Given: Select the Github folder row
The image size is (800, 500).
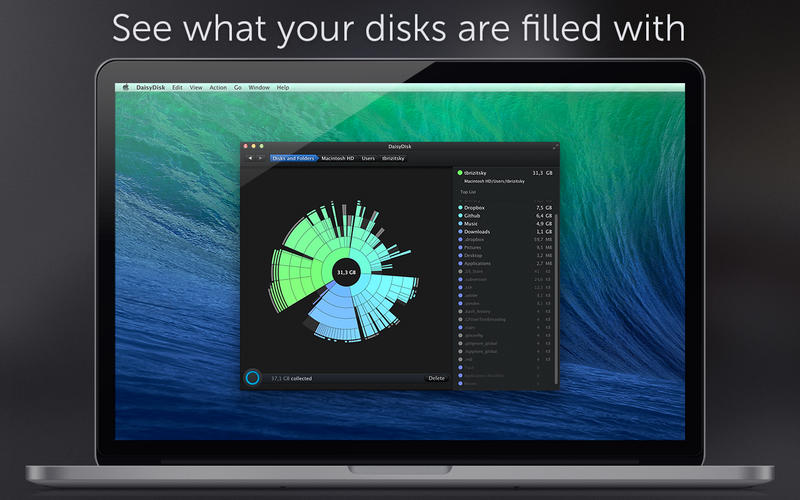Looking at the screenshot, I should coord(505,216).
